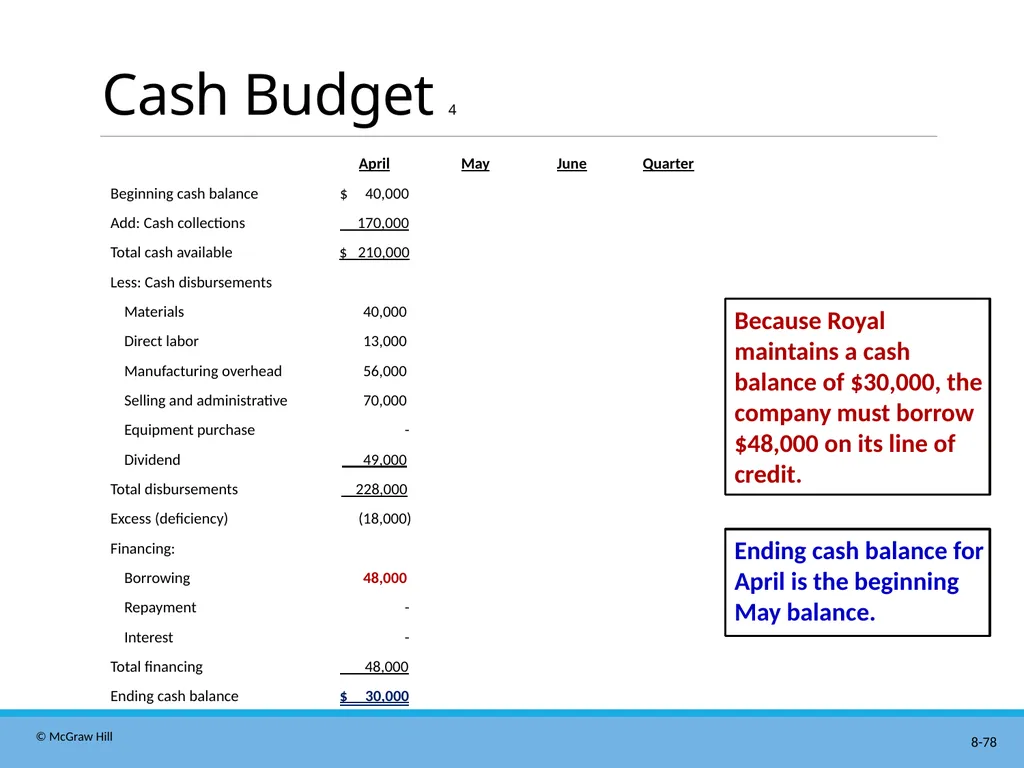Select the 170,000 cash collections value
The image size is (1024, 768).
click(383, 223)
